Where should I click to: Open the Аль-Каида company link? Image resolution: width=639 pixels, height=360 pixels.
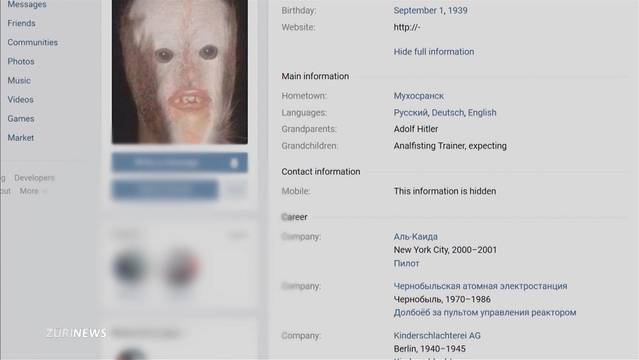pos(416,236)
